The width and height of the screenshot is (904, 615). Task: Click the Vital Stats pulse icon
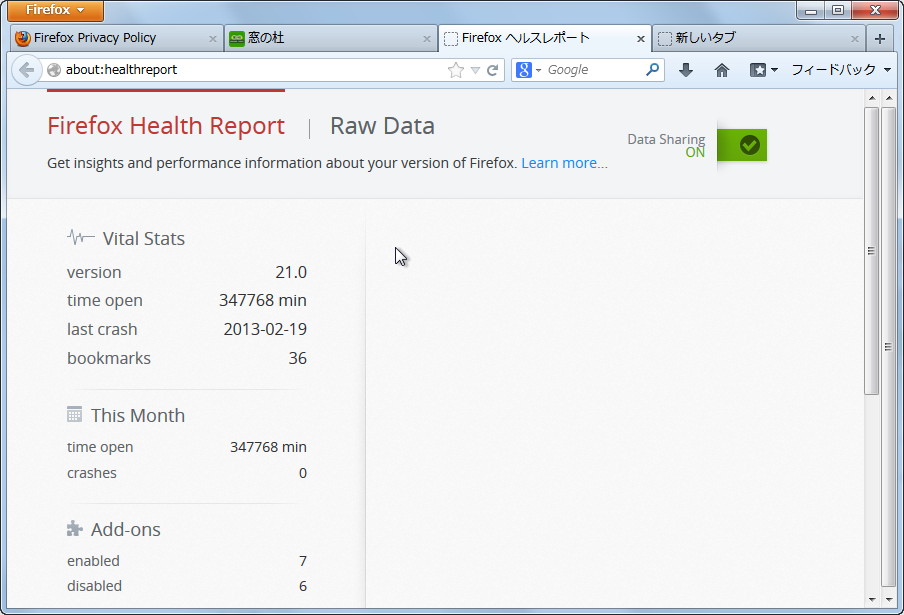[81, 237]
